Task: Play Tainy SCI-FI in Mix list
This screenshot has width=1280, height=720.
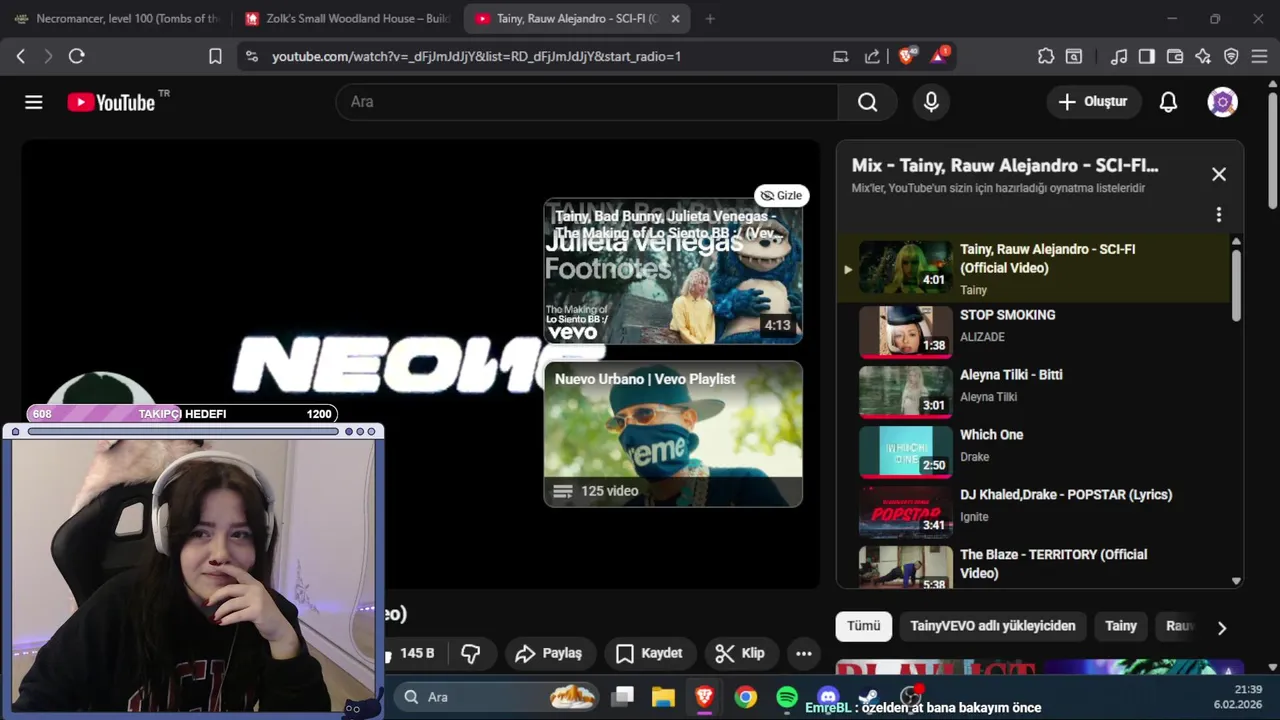Action: click(1033, 268)
